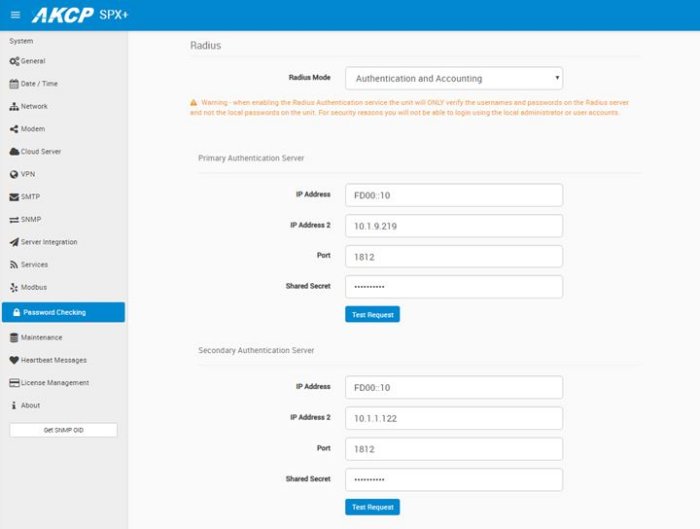
Task: Open the SNMP settings page
Action: [x=31, y=219]
